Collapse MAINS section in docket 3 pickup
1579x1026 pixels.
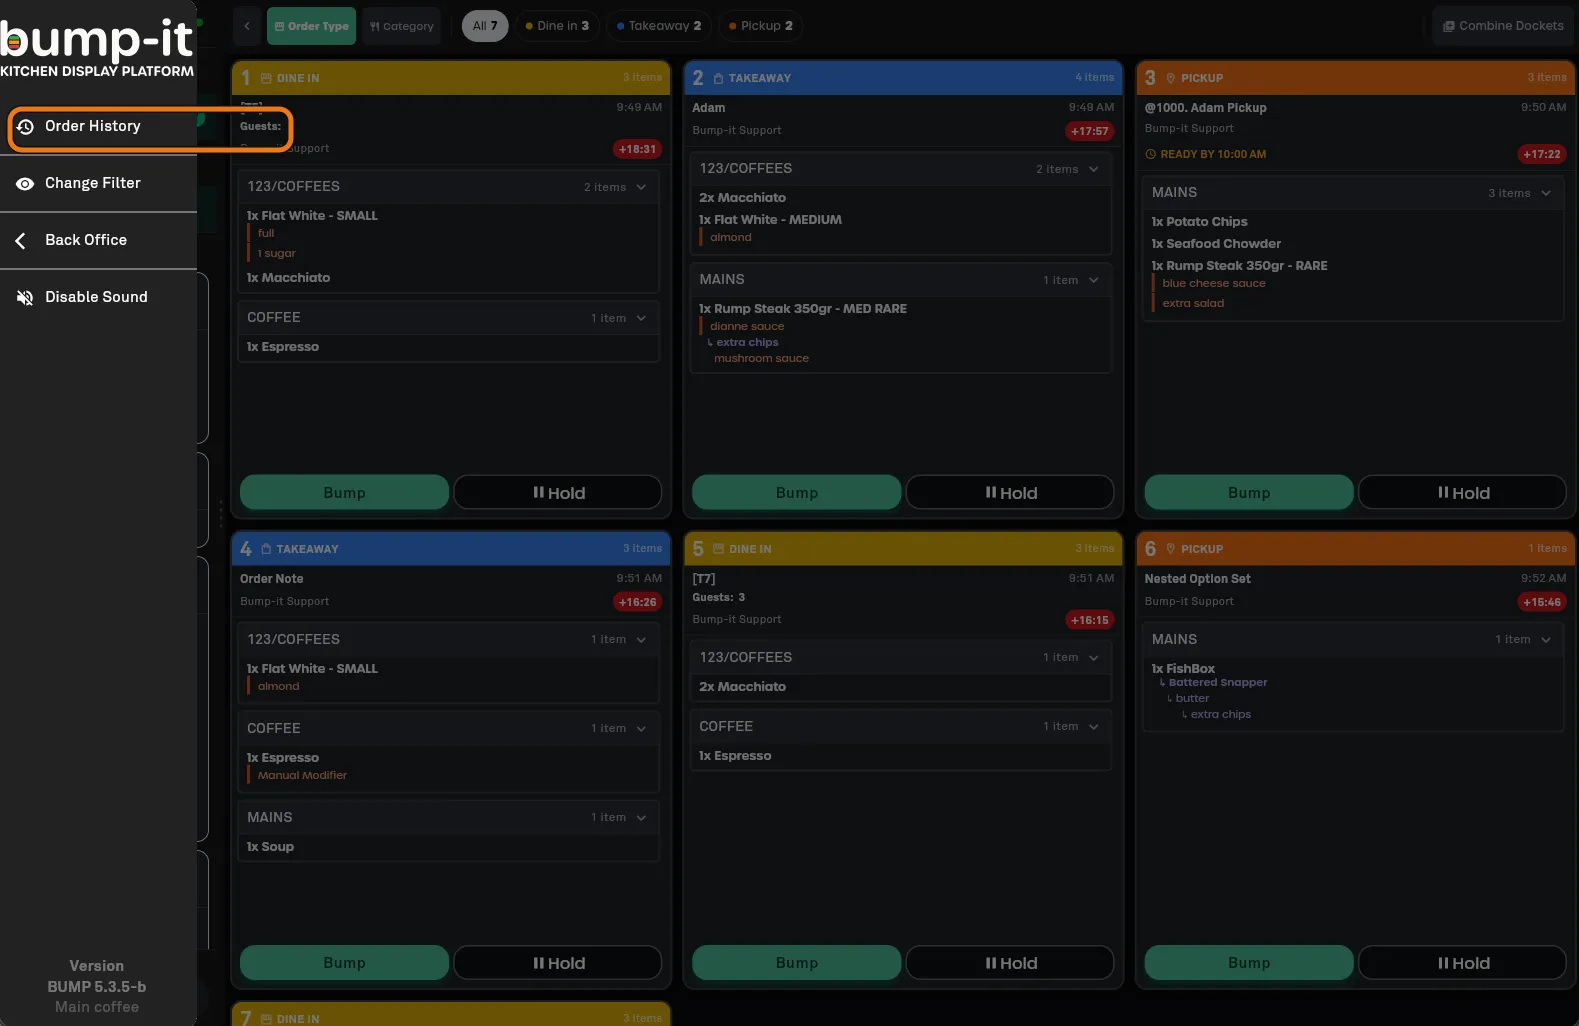coord(1545,193)
